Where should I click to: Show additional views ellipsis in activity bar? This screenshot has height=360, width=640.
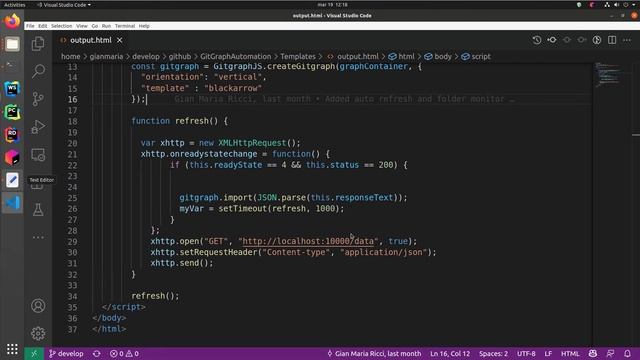[x=38, y=237]
